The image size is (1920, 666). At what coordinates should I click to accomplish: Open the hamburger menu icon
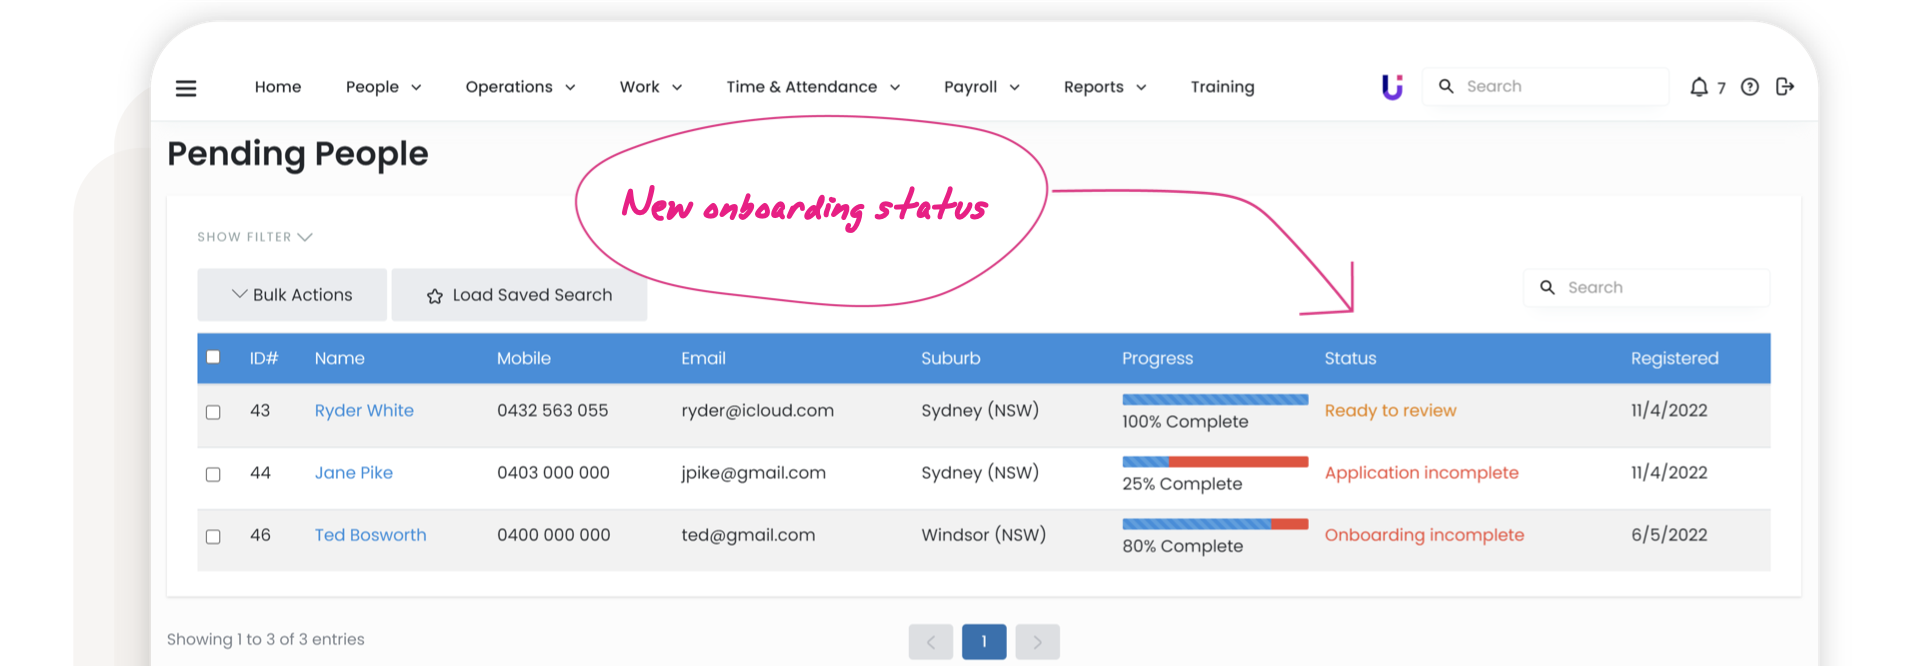pos(186,88)
